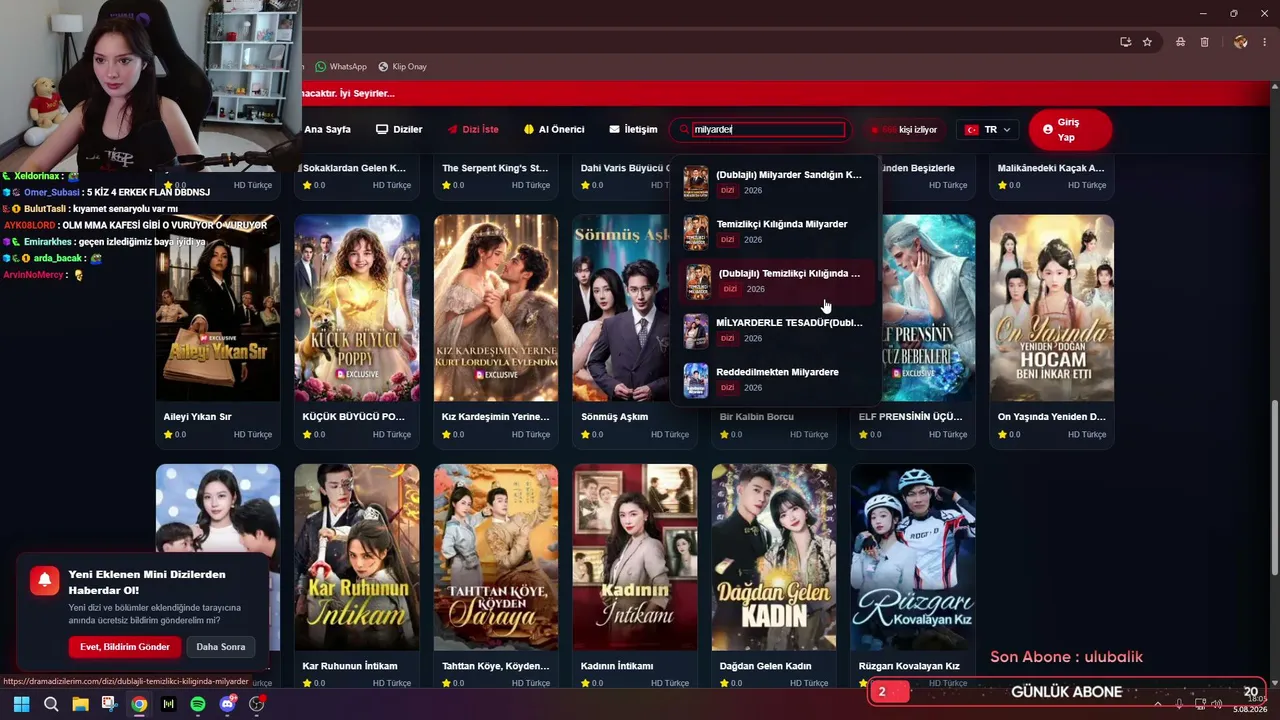Go to the Dizi İste page
The image size is (1280, 720).
pyautogui.click(x=473, y=129)
